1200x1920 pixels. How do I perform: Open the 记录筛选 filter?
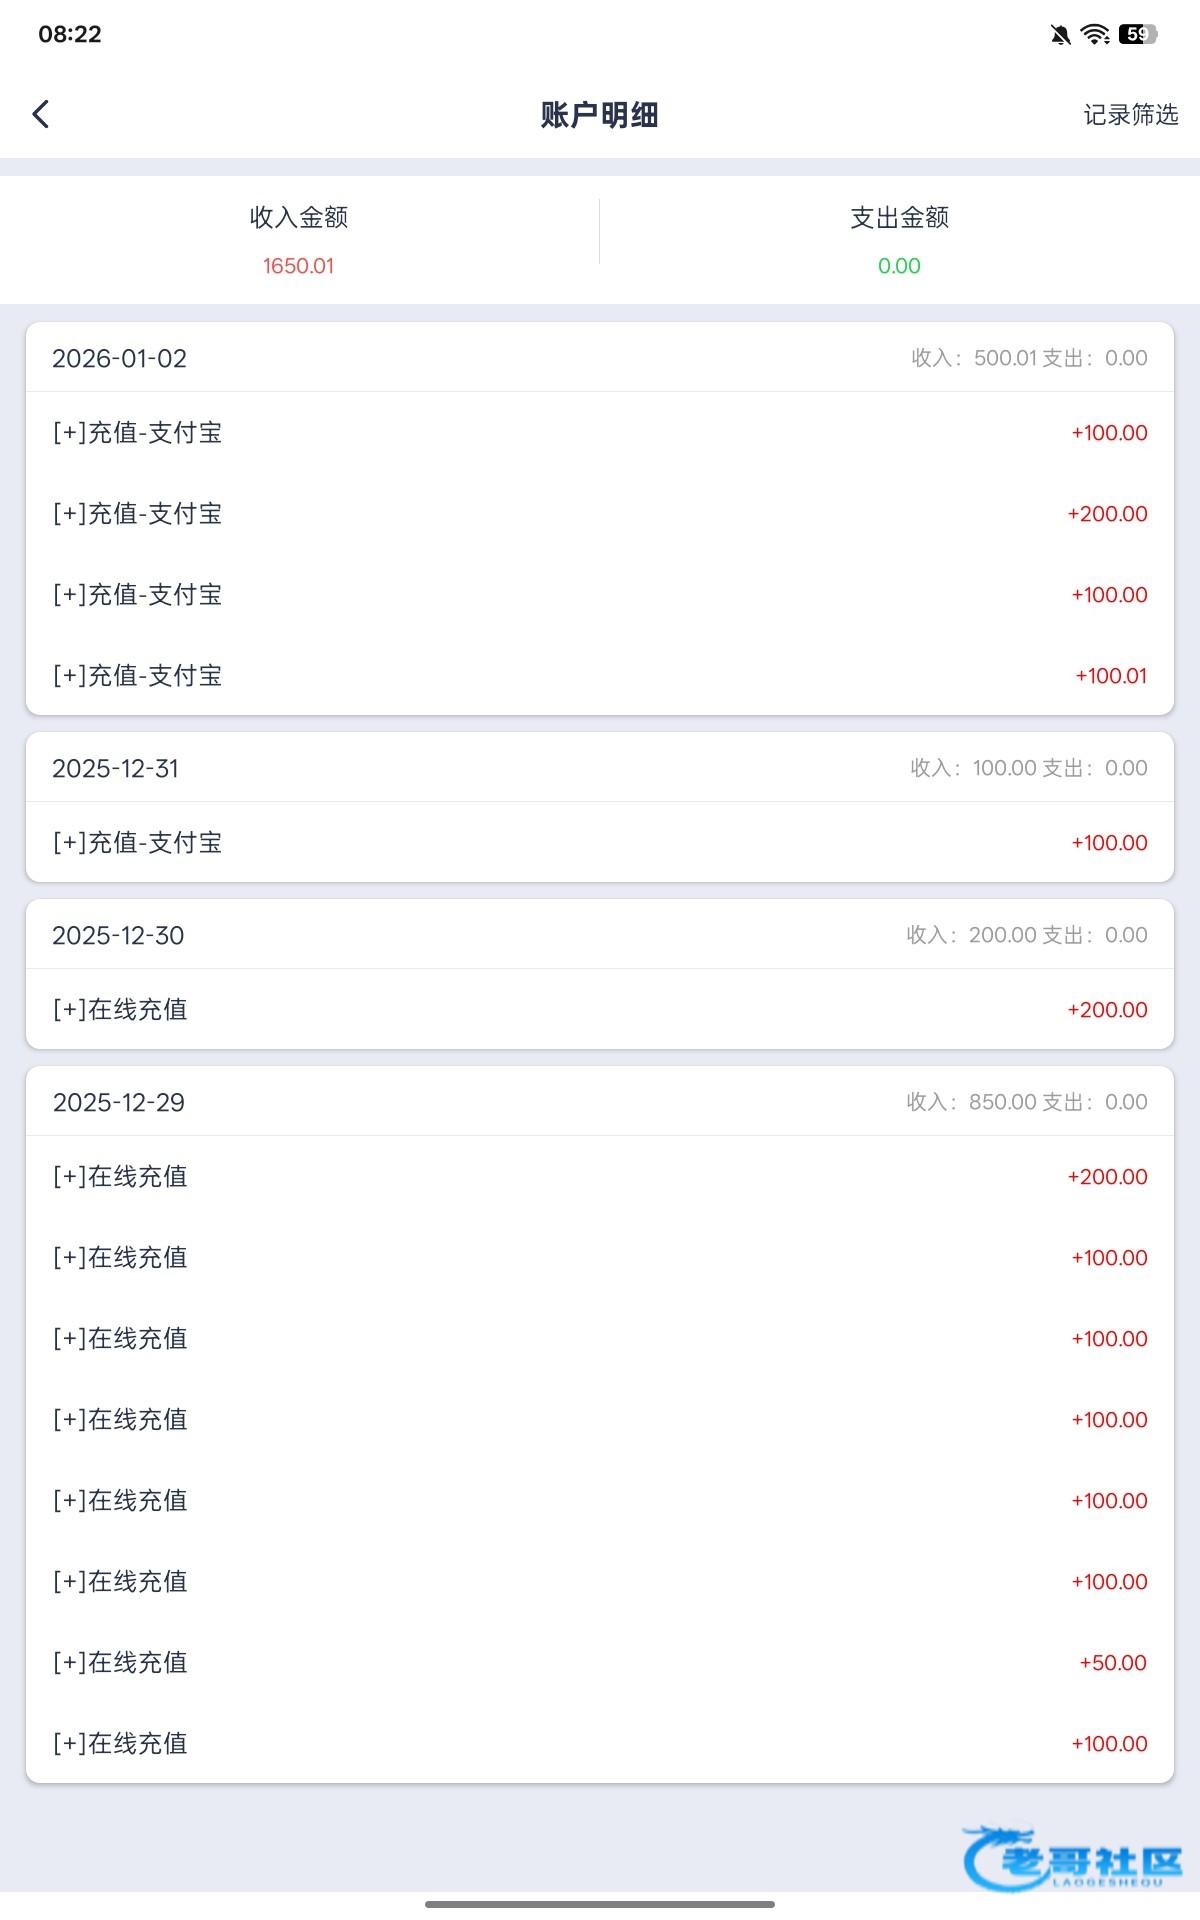point(1130,115)
